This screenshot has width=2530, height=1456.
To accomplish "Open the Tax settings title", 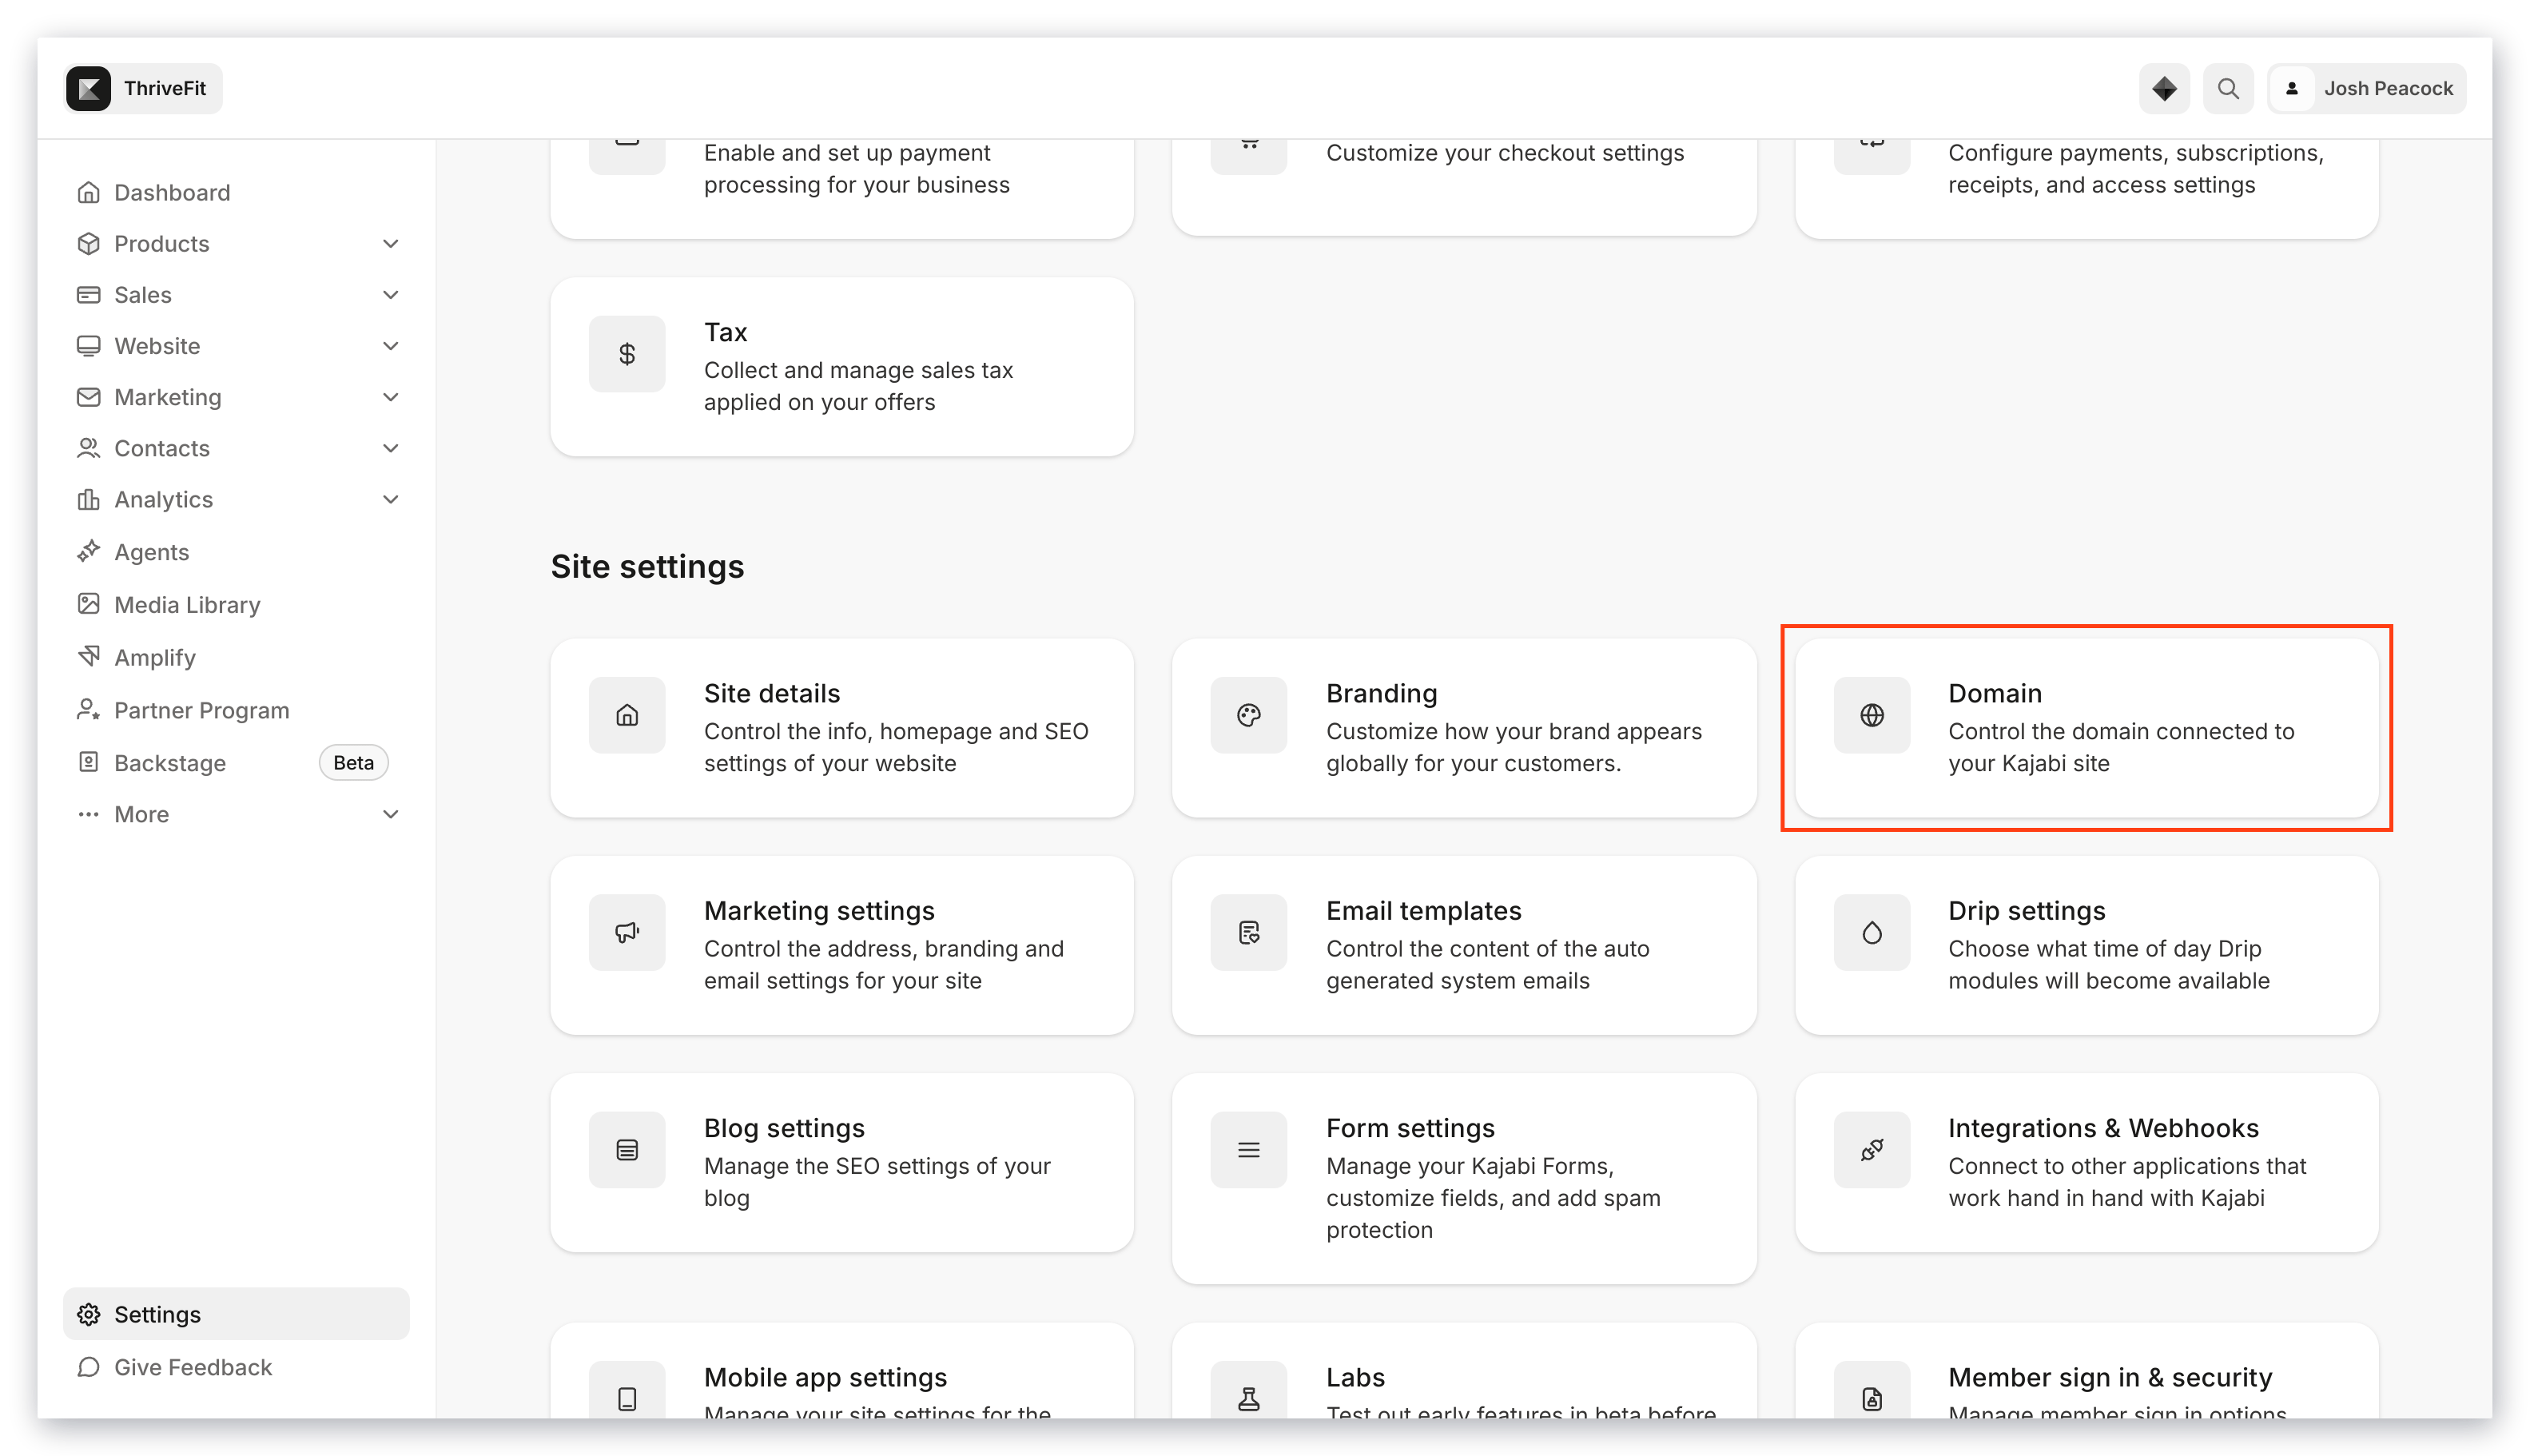I will (x=725, y=332).
